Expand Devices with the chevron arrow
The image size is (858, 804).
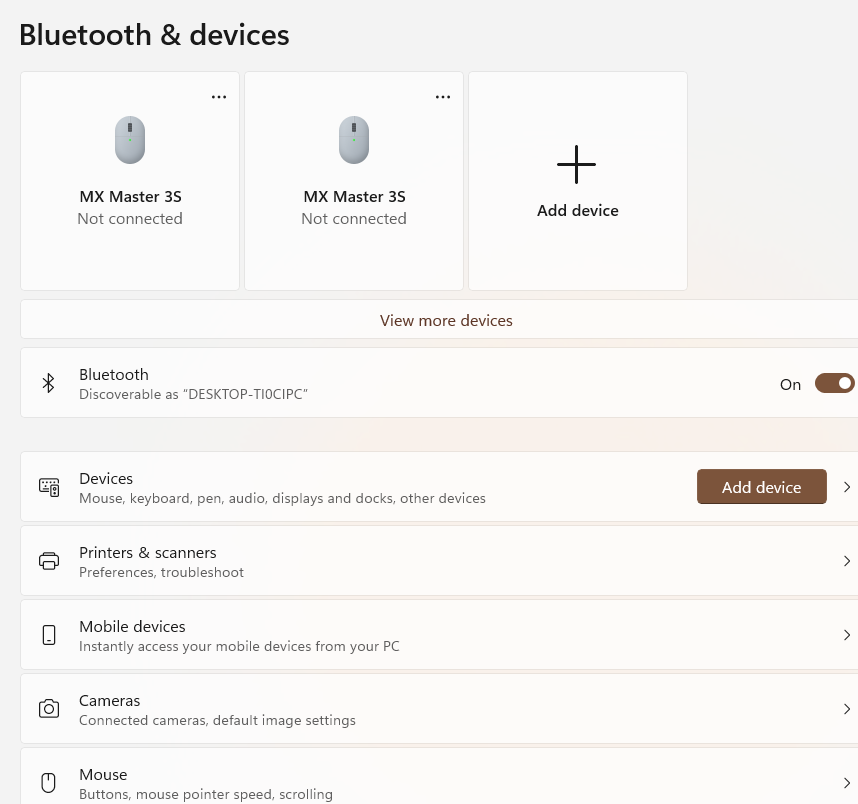pos(847,487)
